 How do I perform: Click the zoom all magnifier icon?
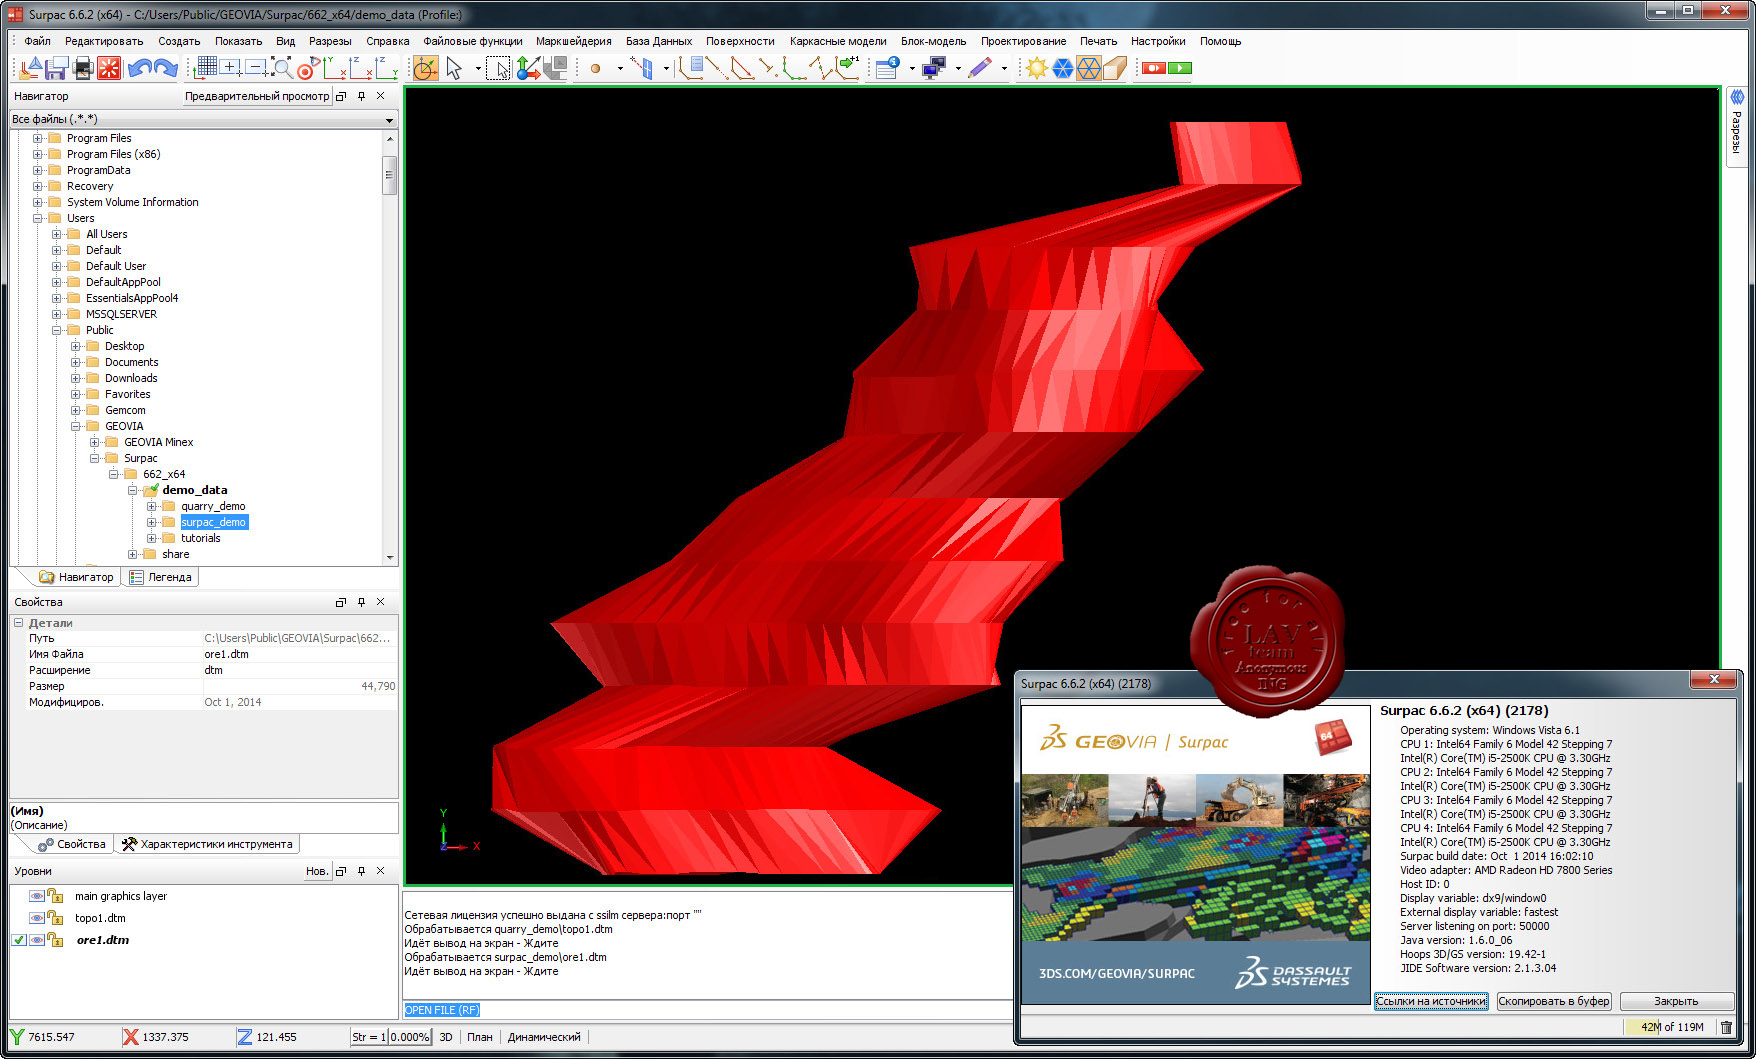coord(283,68)
